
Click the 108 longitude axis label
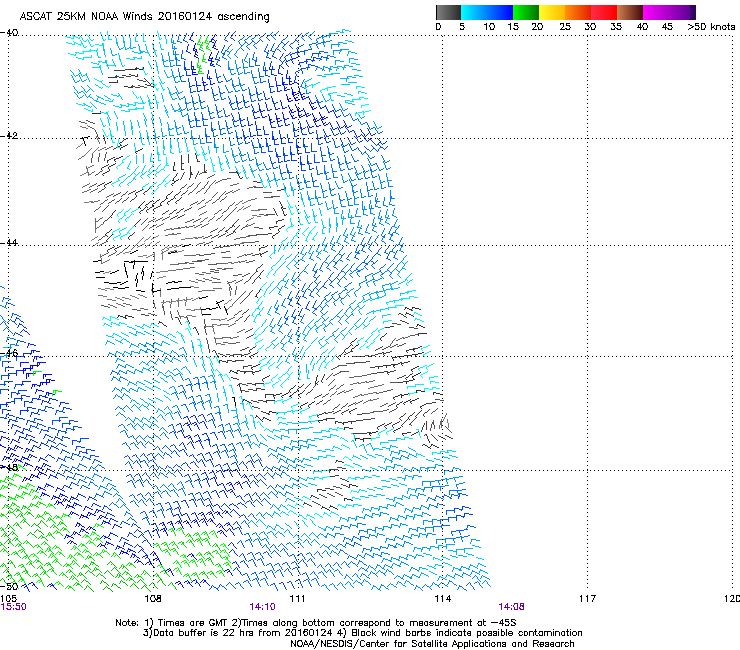point(153,599)
